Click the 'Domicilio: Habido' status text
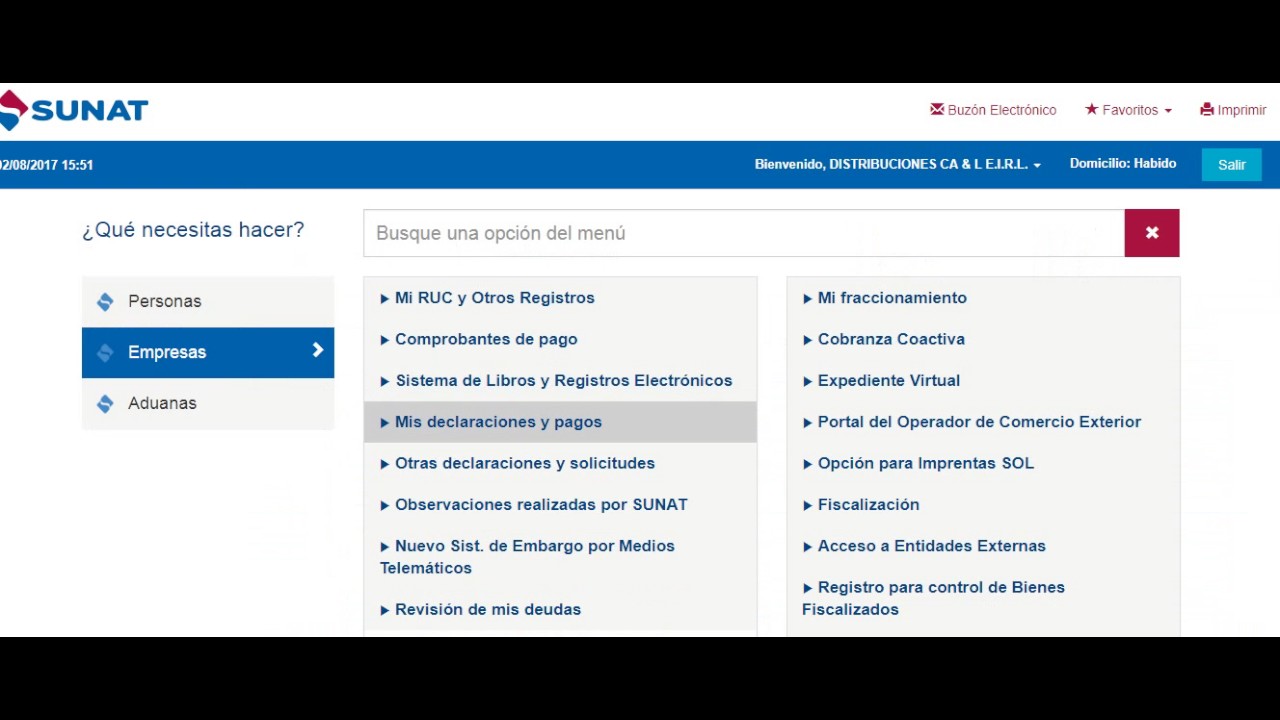The image size is (1280, 720). click(1123, 163)
